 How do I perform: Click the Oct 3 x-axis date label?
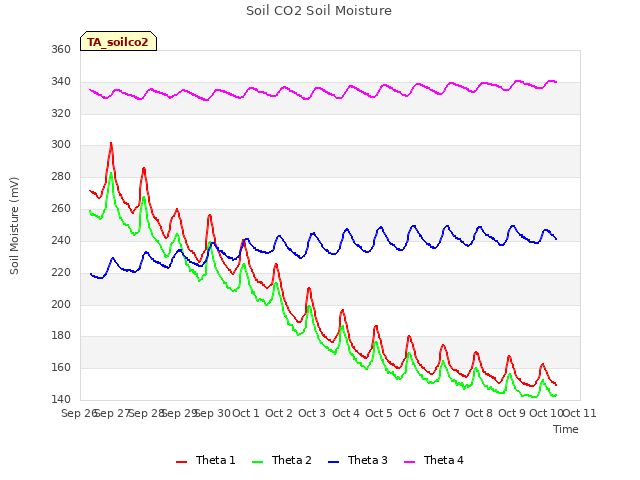312,413
